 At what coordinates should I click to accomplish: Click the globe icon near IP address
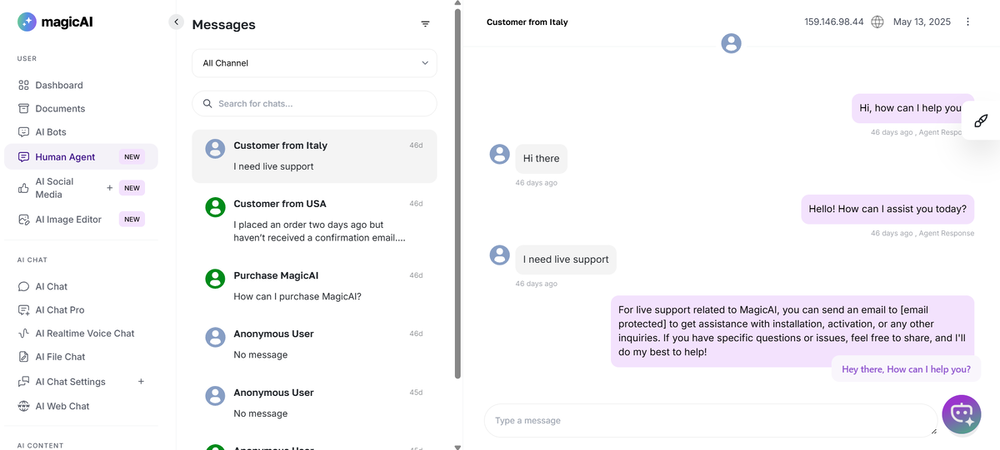[877, 22]
